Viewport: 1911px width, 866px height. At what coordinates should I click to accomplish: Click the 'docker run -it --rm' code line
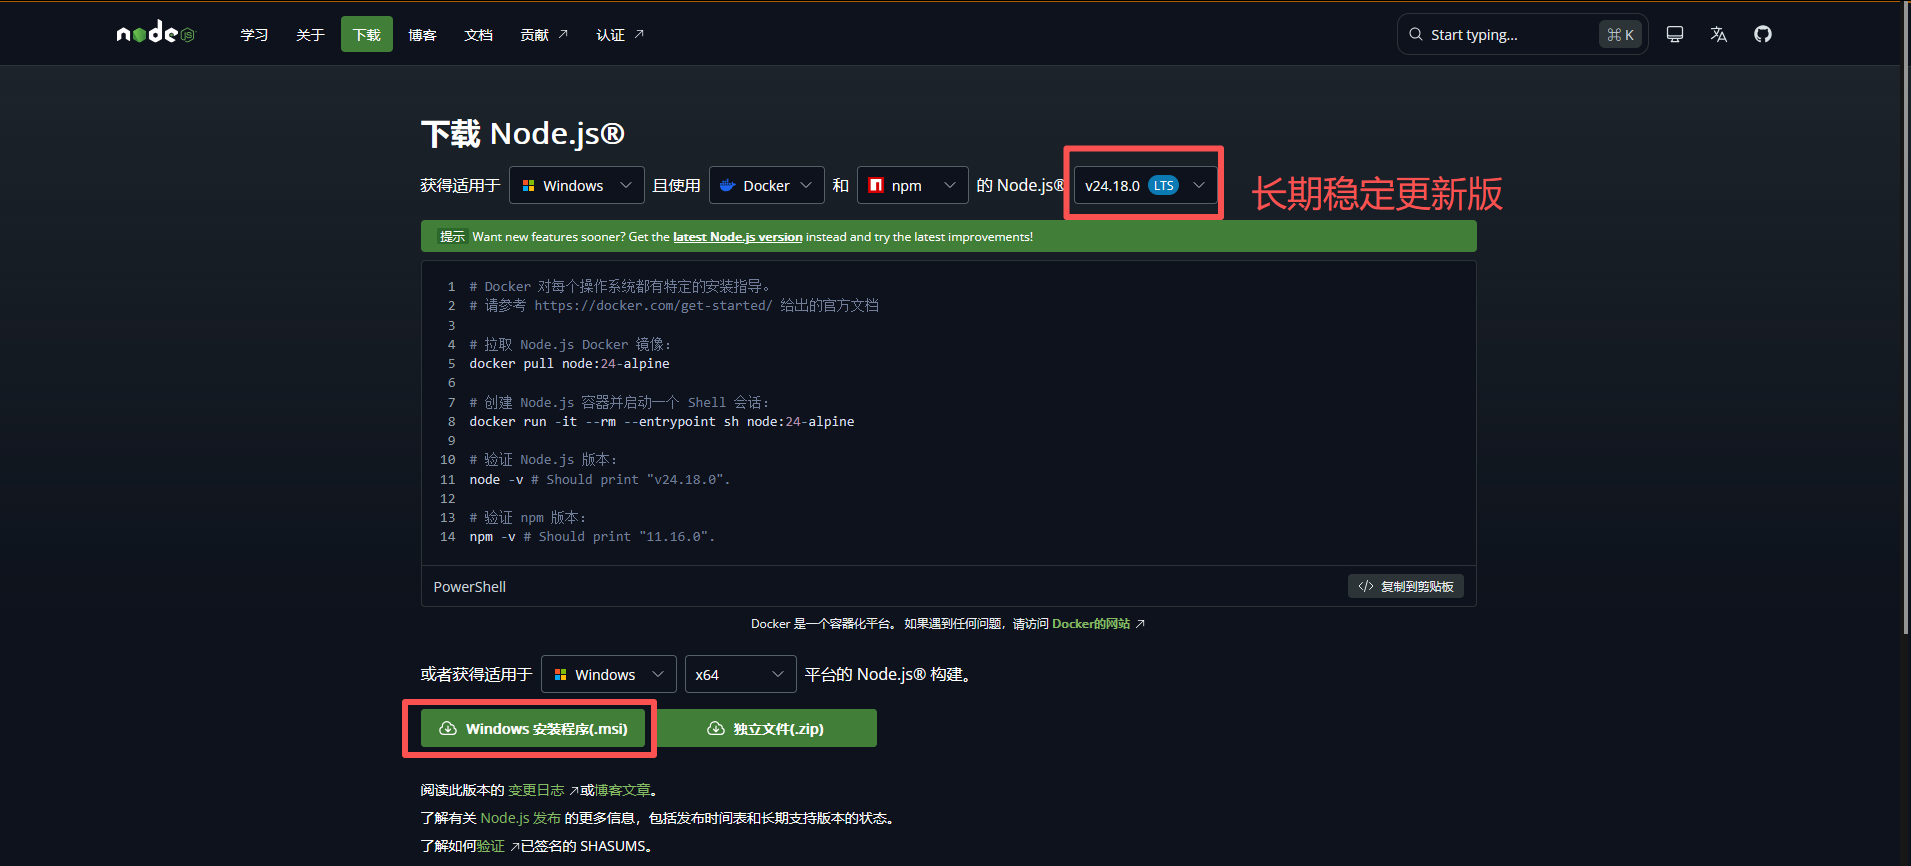[x=662, y=422]
